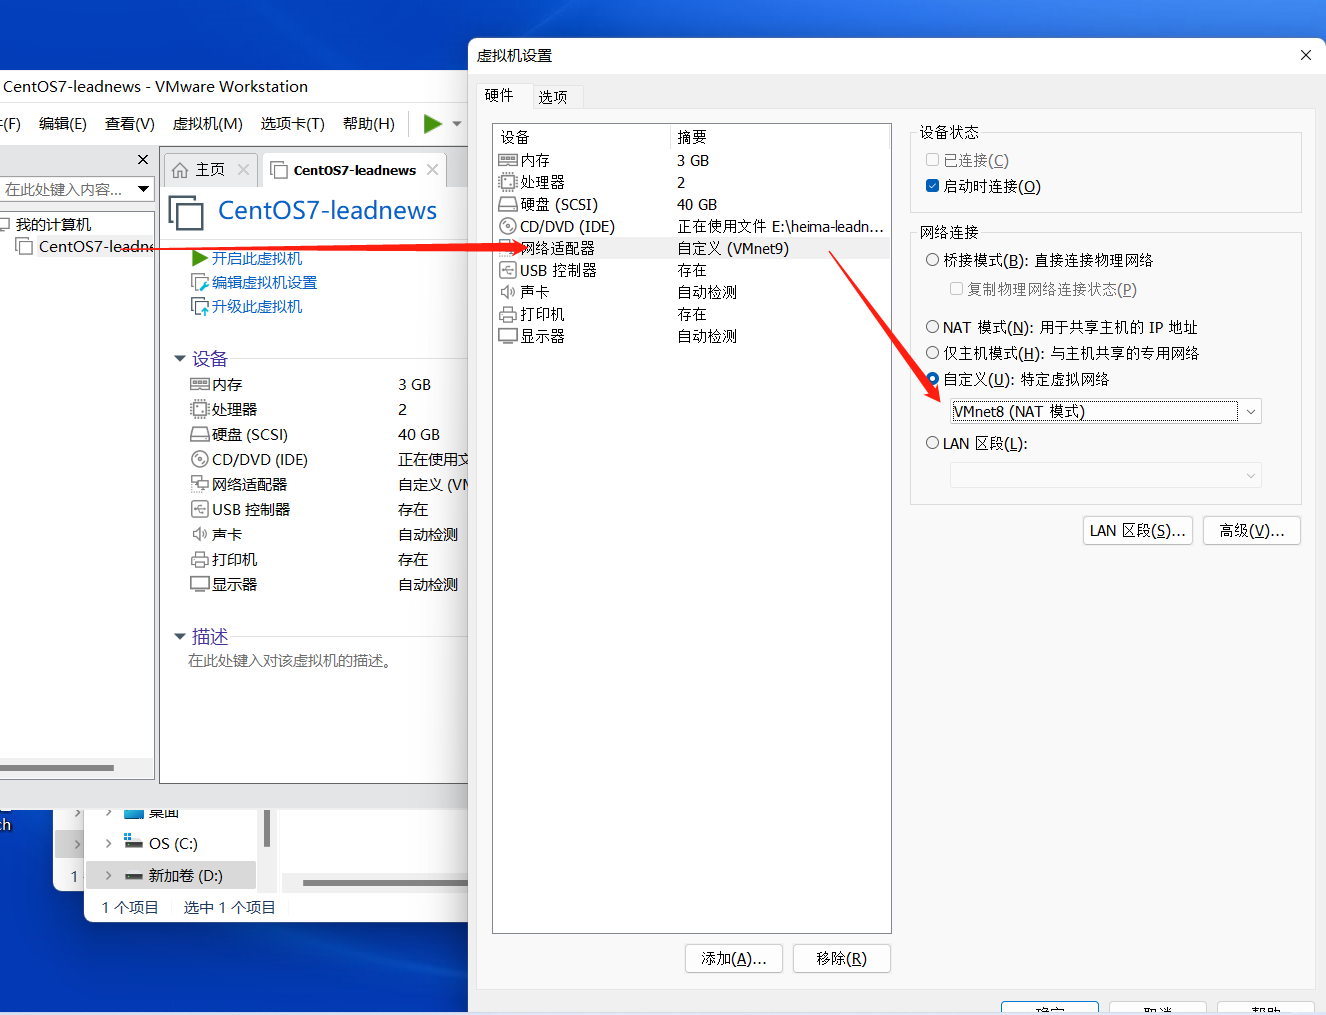Image resolution: width=1326 pixels, height=1015 pixels.
Task: Close the 主页 tab with its X
Action: (243, 170)
